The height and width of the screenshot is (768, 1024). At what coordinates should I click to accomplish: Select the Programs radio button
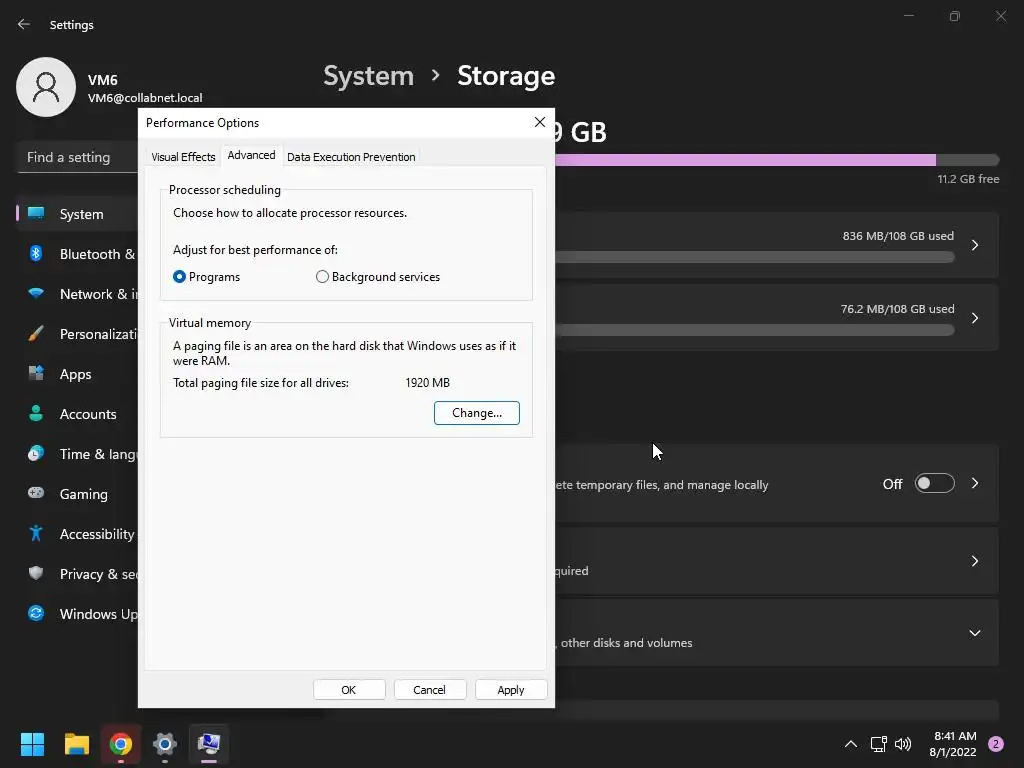[180, 277]
